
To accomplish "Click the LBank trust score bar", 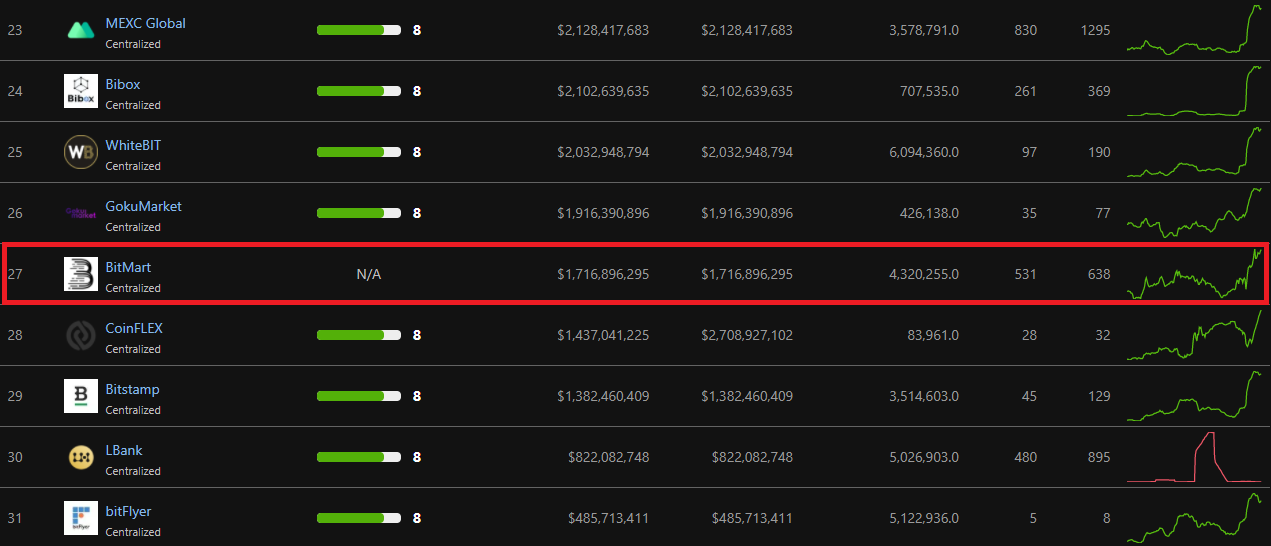I will (359, 457).
